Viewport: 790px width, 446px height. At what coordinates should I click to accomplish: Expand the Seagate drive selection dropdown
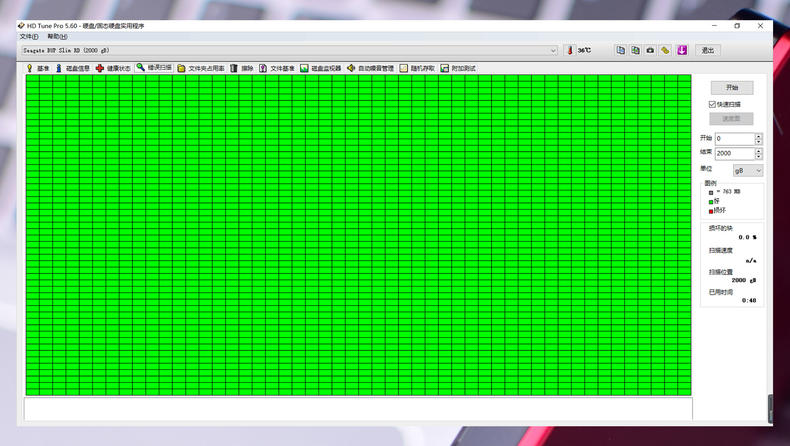553,50
